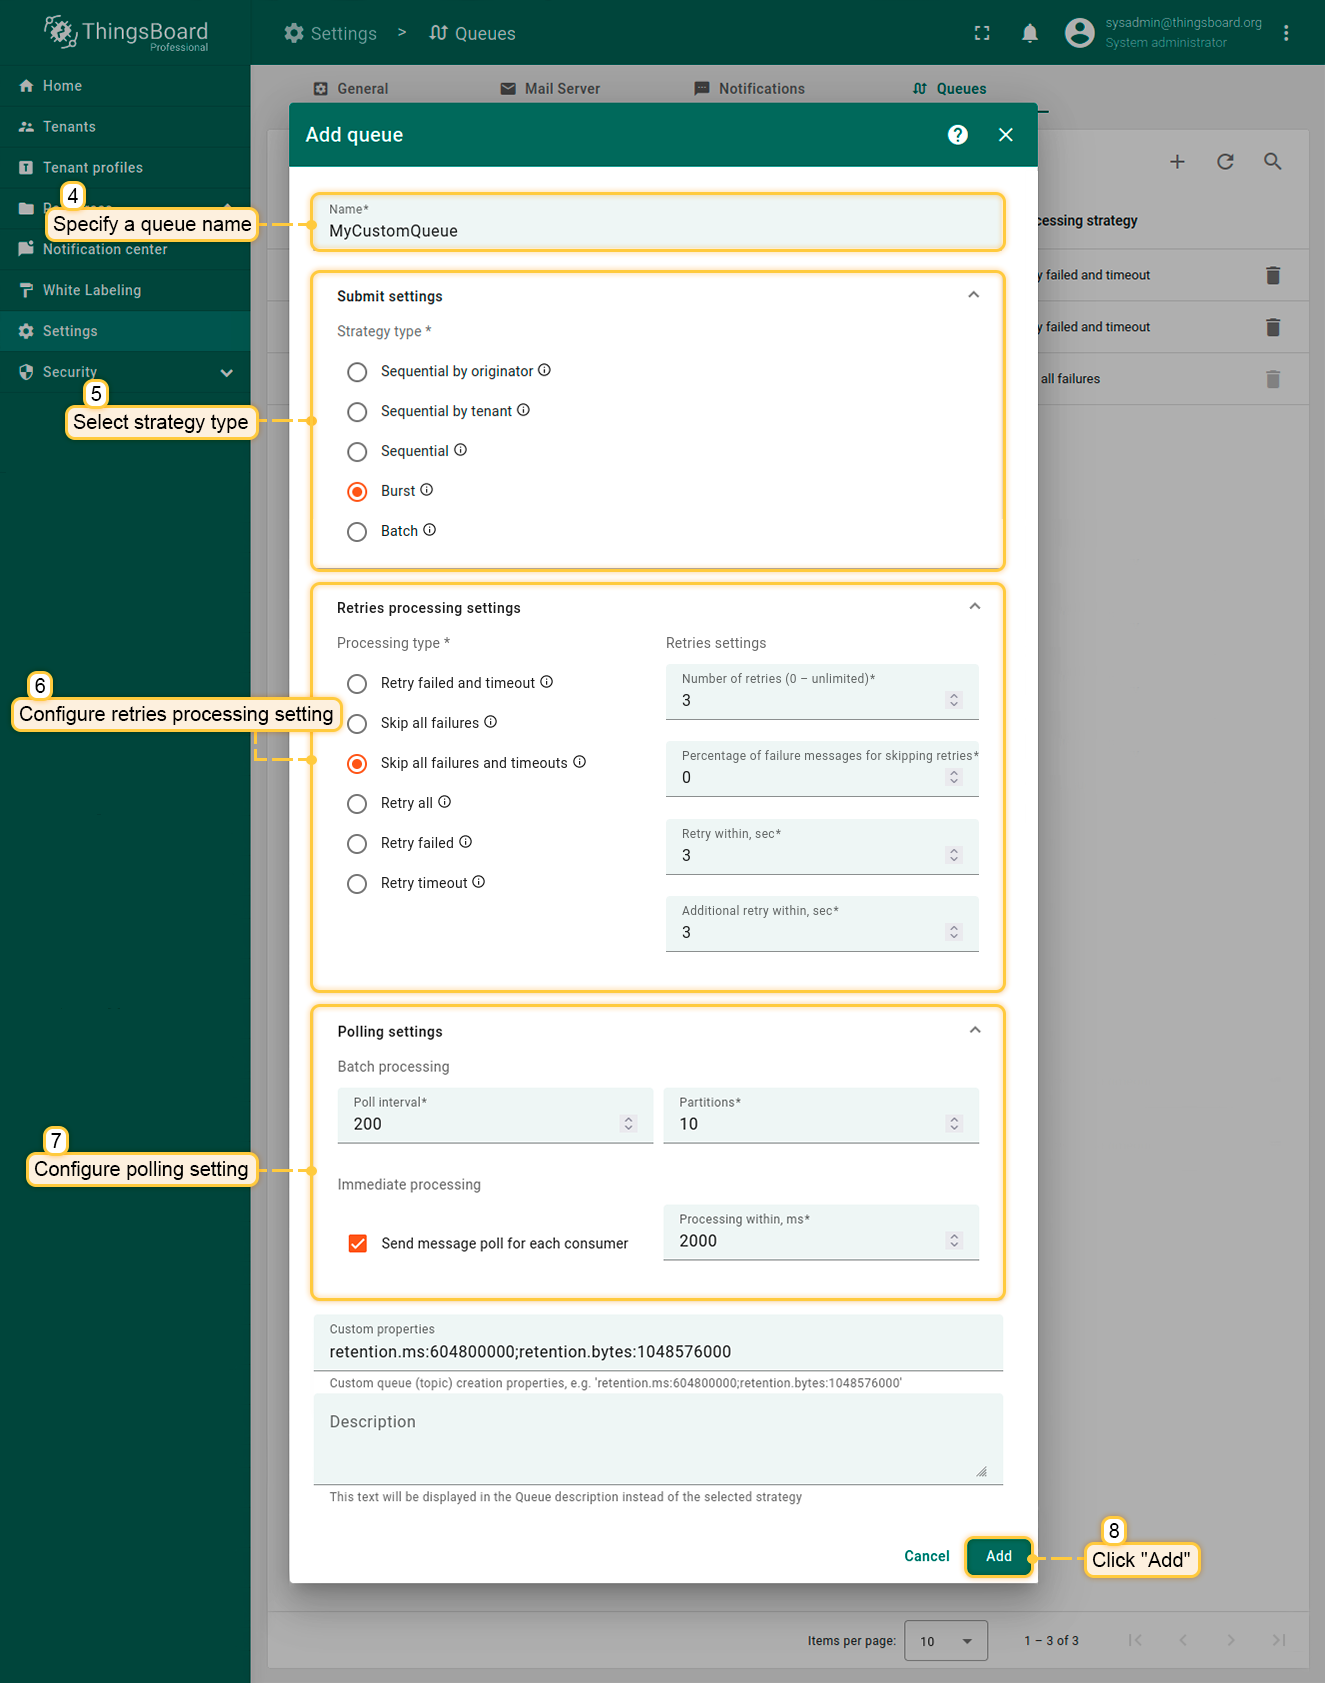Click the add queue plus icon
This screenshot has height=1683, width=1325.
[1177, 162]
